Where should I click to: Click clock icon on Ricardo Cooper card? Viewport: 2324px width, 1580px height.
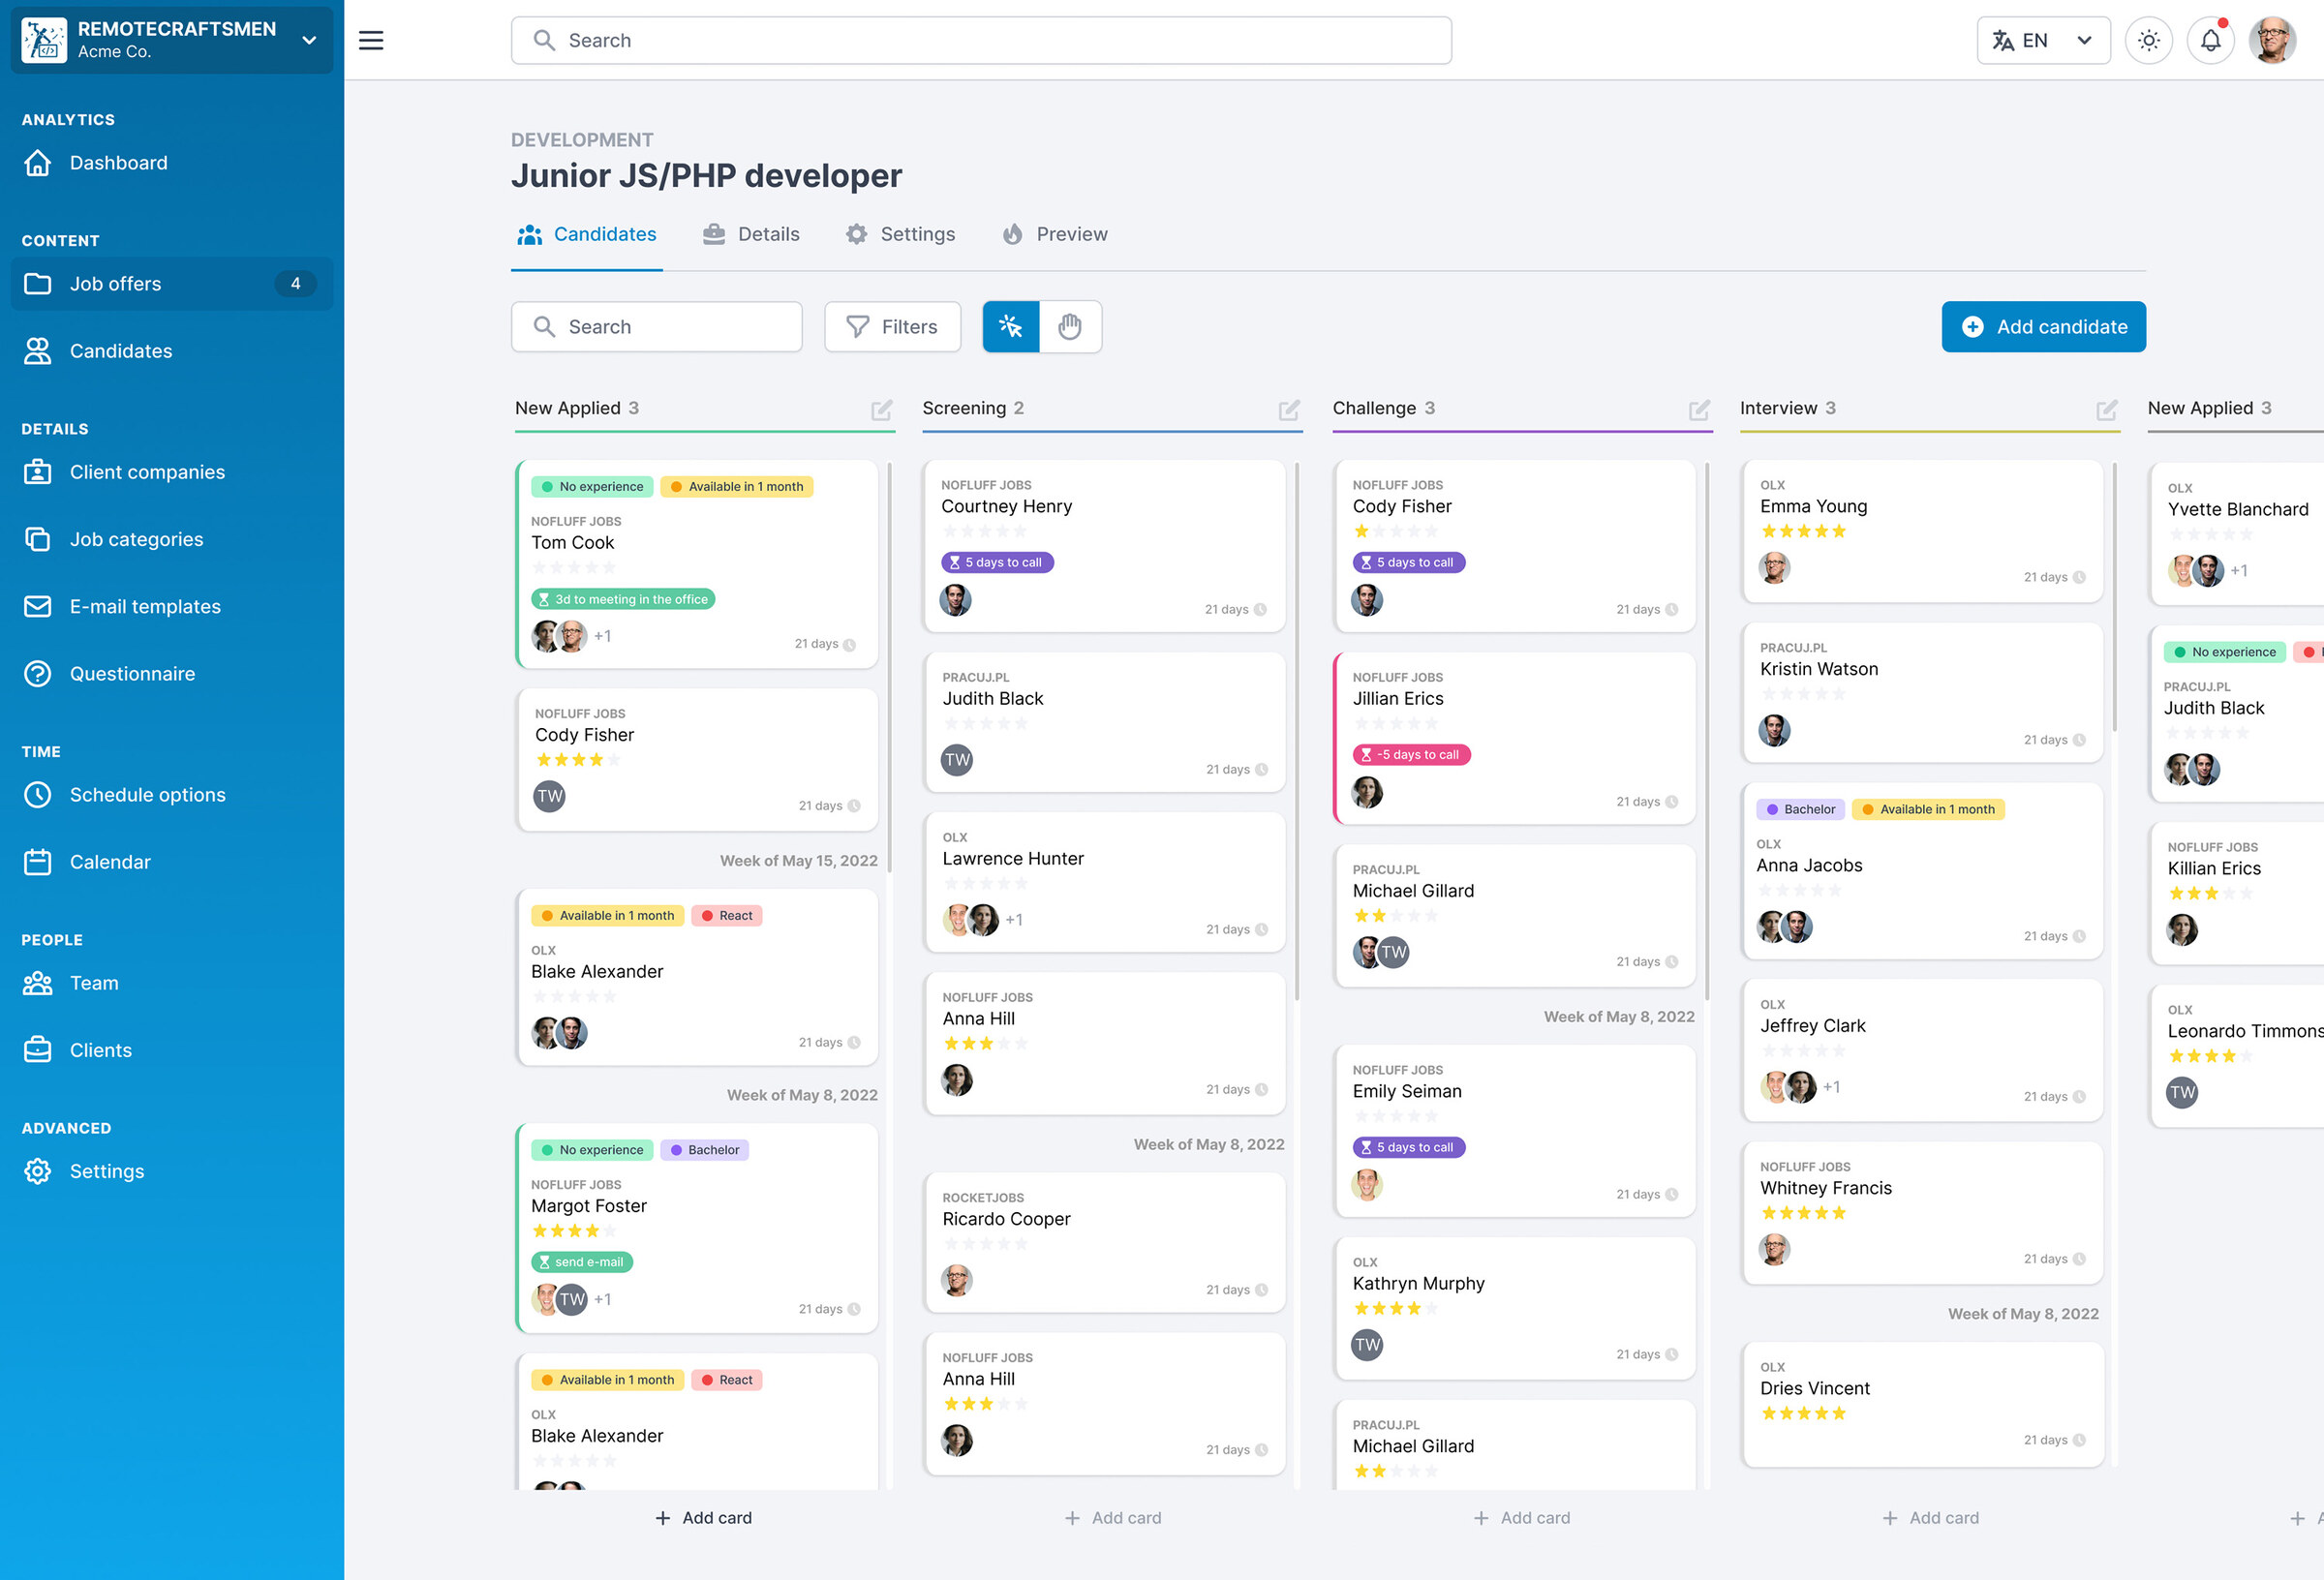pos(1261,1290)
